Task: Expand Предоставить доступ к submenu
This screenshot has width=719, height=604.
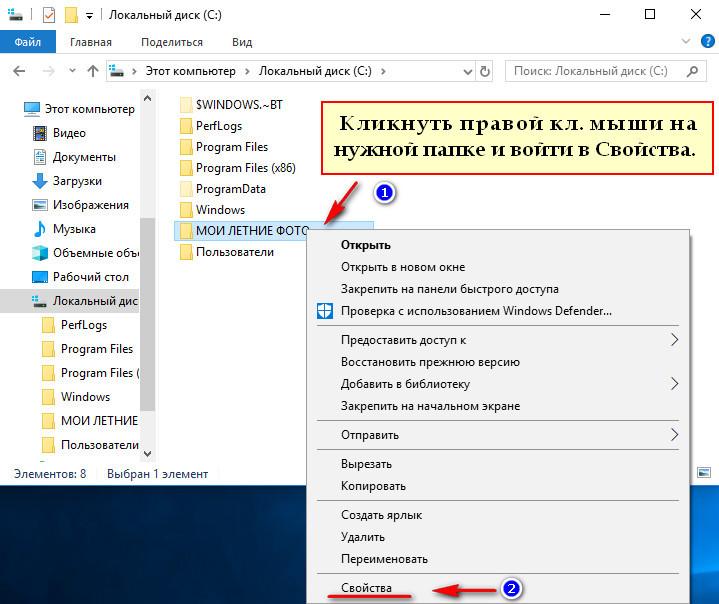Action: (498, 340)
